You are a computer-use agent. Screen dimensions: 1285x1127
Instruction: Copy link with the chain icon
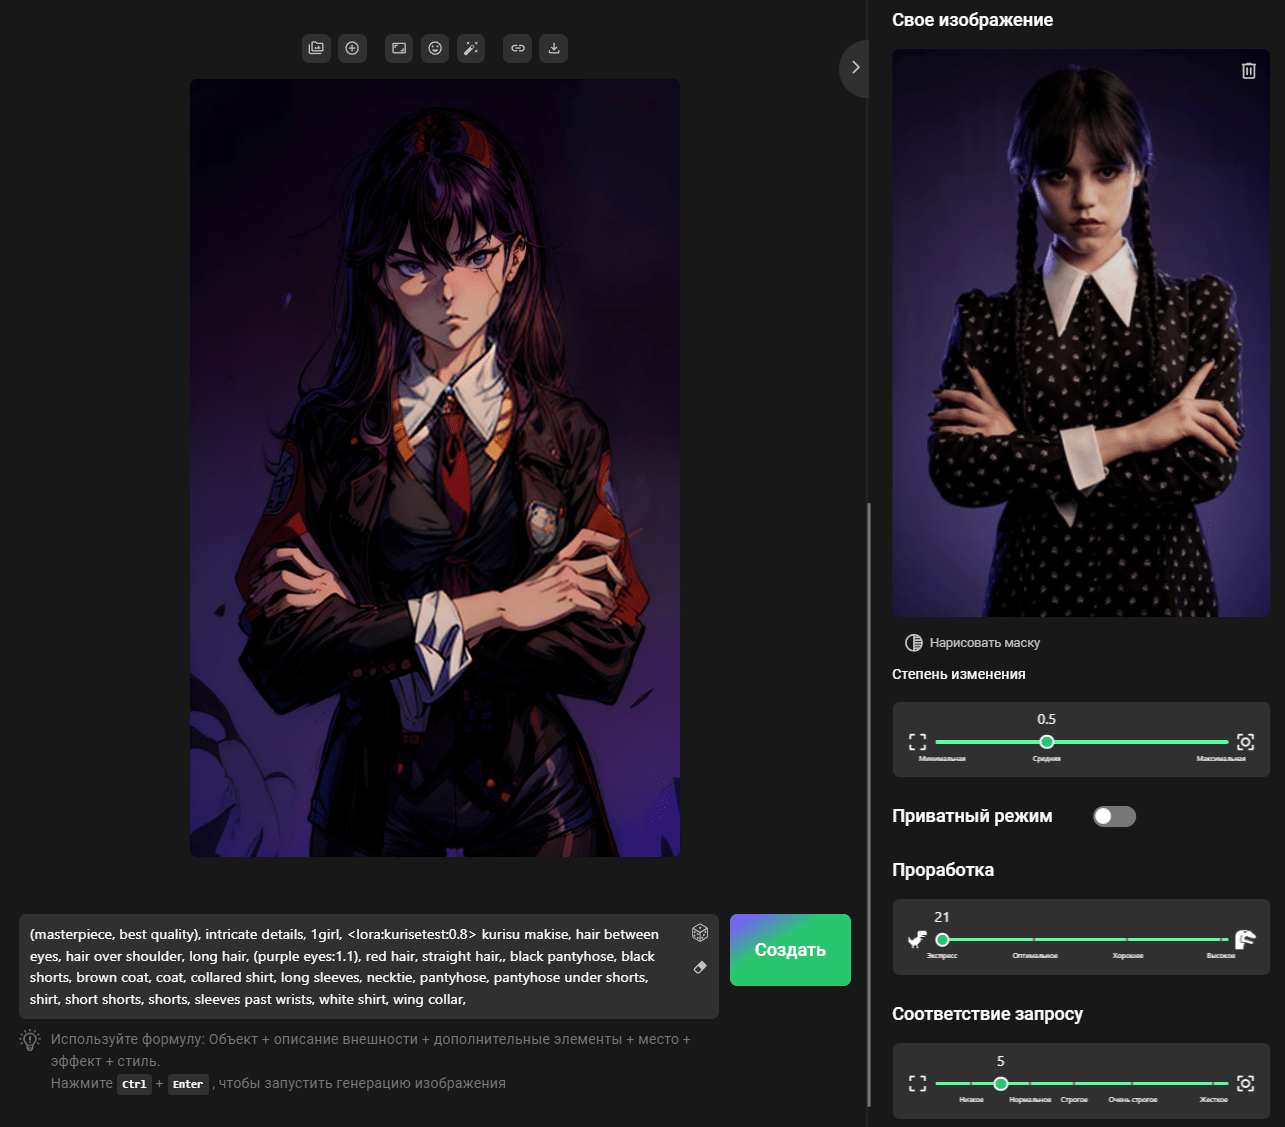click(517, 48)
